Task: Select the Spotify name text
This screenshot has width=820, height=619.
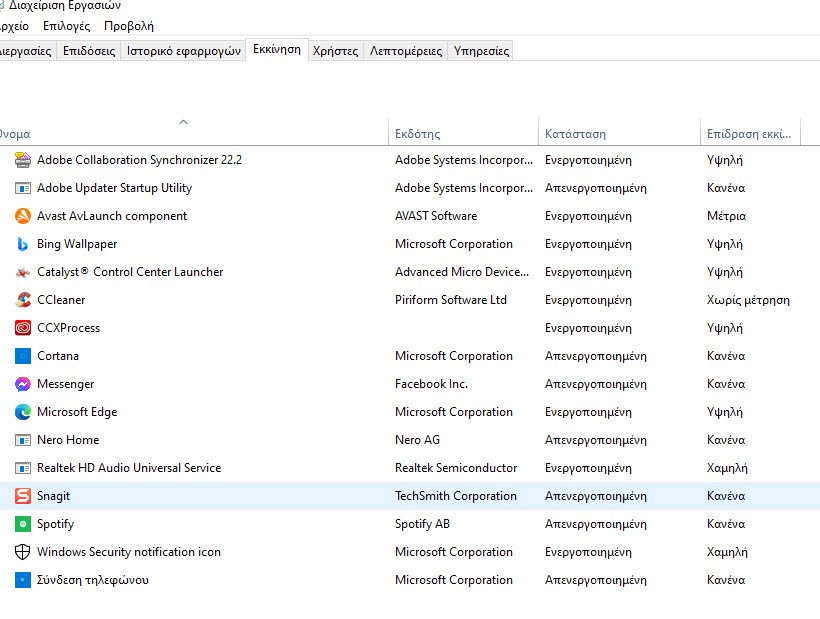Action: 55,524
